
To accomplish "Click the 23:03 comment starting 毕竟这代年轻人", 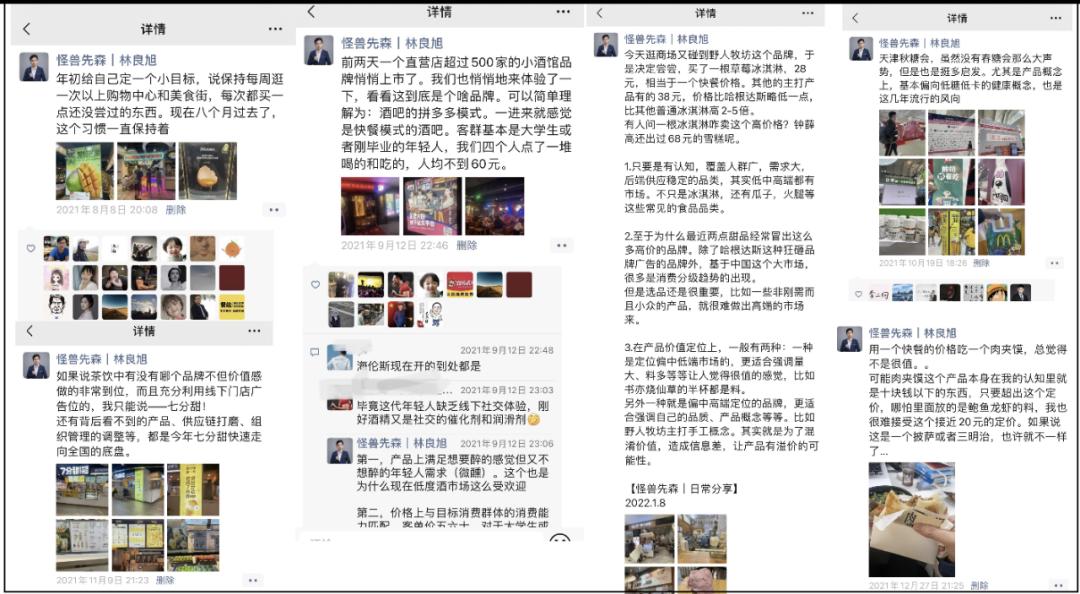I will point(453,412).
